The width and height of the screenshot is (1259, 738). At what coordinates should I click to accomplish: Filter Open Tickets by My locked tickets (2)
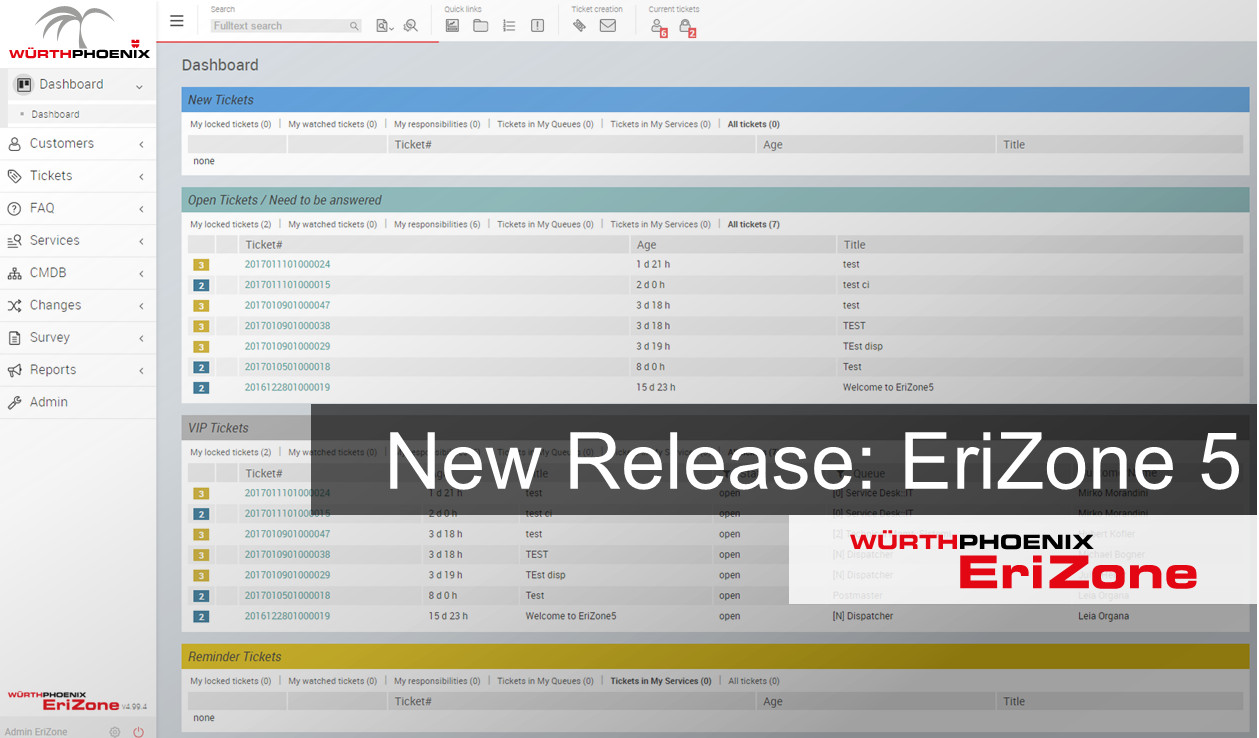(x=231, y=224)
